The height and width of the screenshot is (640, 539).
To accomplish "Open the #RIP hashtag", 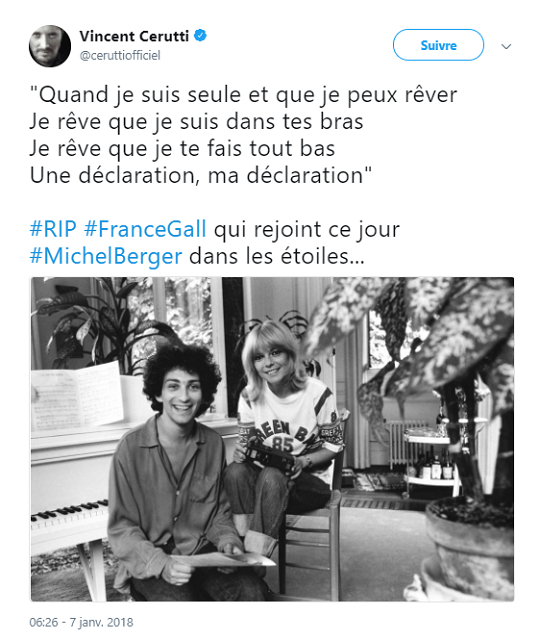I will 53,229.
